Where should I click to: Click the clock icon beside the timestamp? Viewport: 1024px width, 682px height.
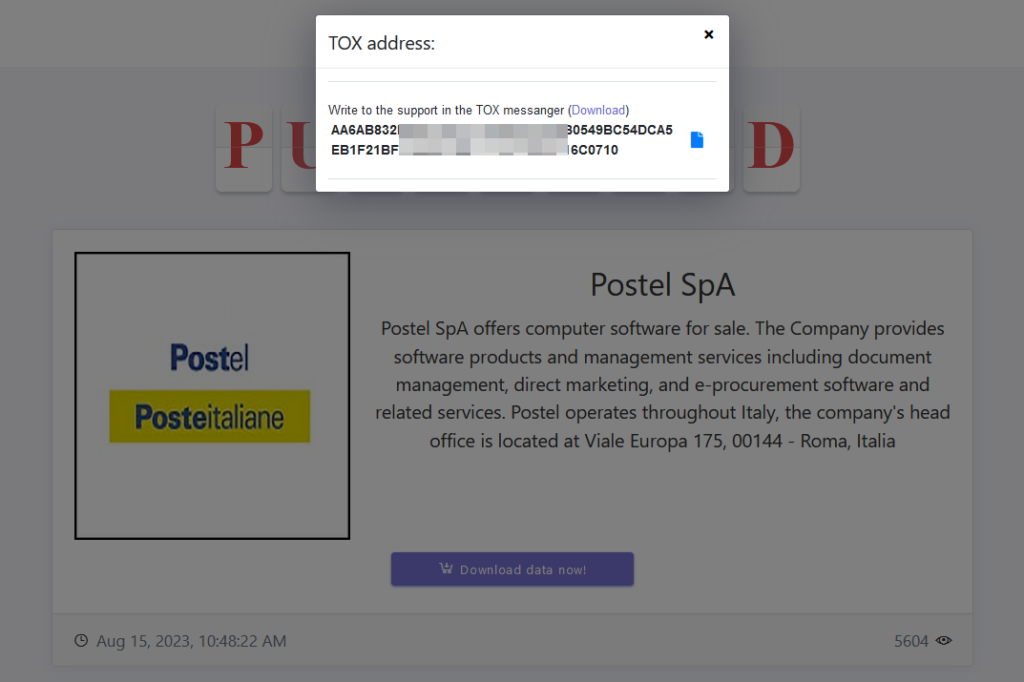[81, 640]
